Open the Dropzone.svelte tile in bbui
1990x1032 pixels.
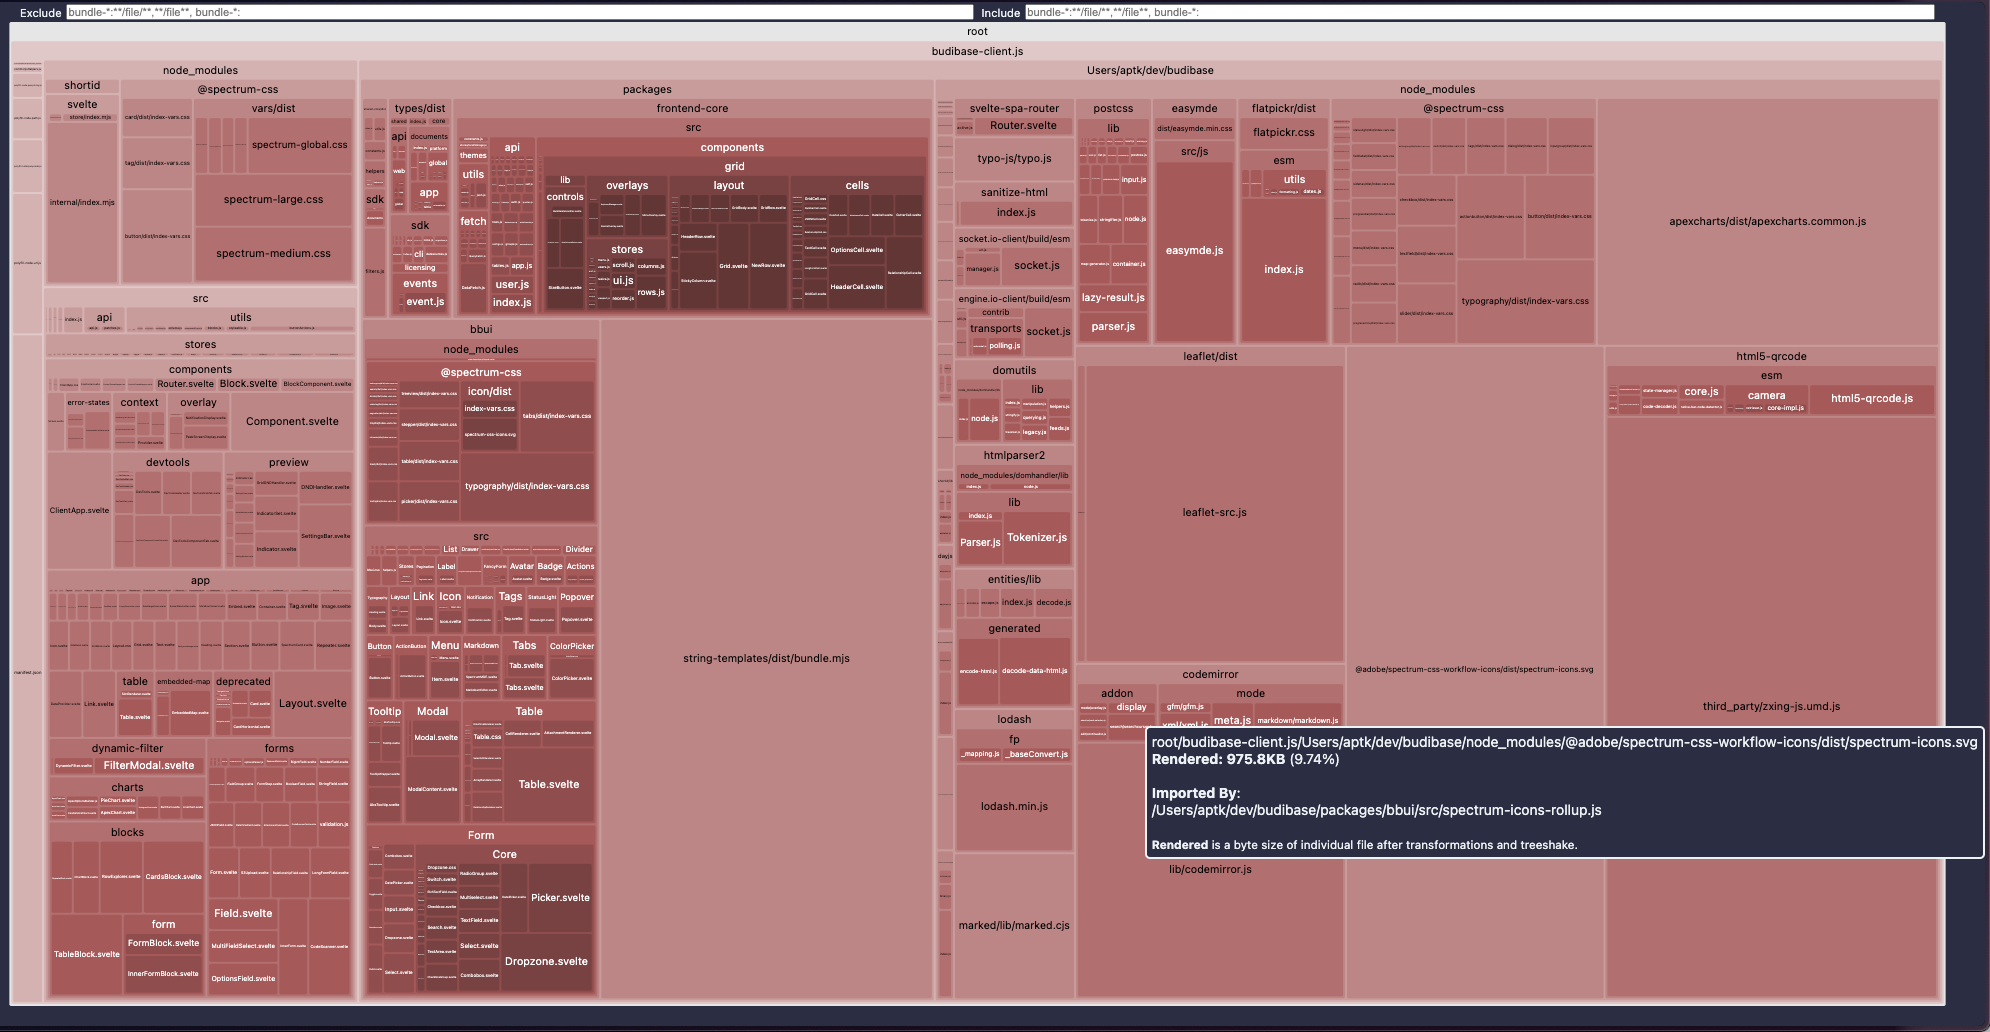pos(546,961)
